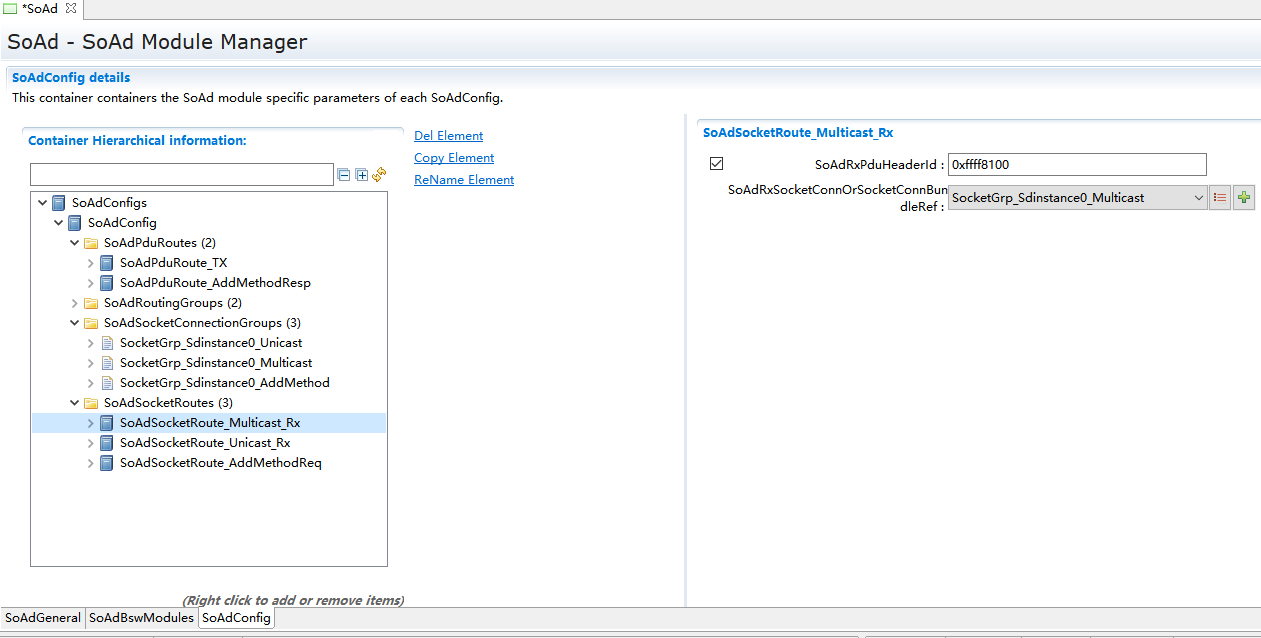Viewport: 1261px width, 638px height.
Task: Click the Del Element link
Action: pyautogui.click(x=448, y=136)
